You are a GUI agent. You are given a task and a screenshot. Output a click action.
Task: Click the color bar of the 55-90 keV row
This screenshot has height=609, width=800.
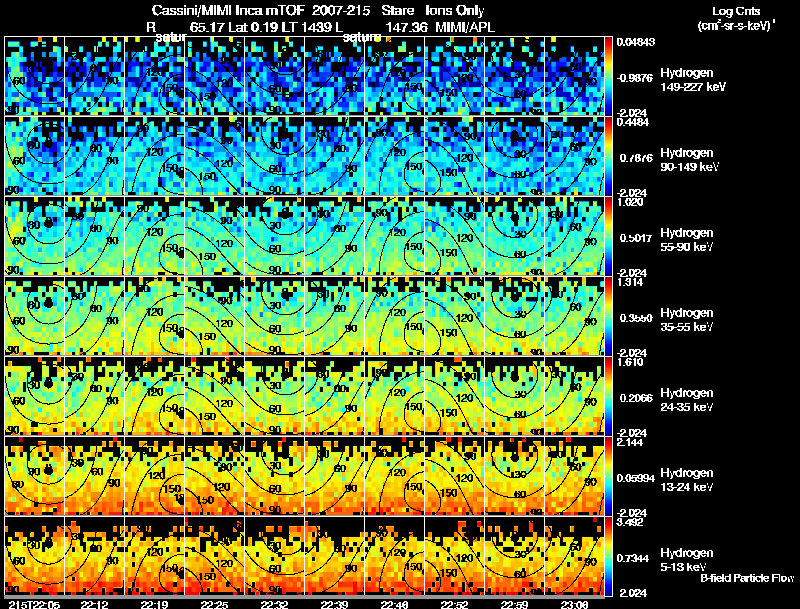[x=608, y=236]
